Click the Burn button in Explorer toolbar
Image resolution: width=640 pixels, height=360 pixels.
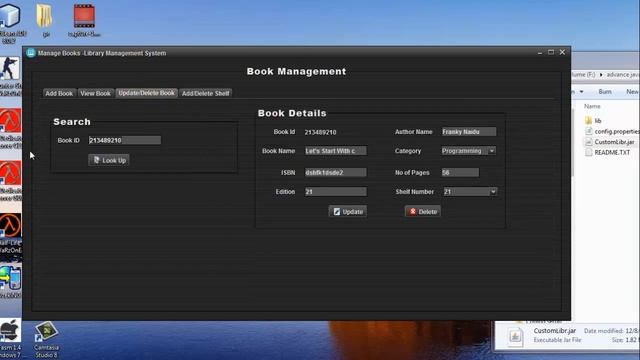coord(605,92)
